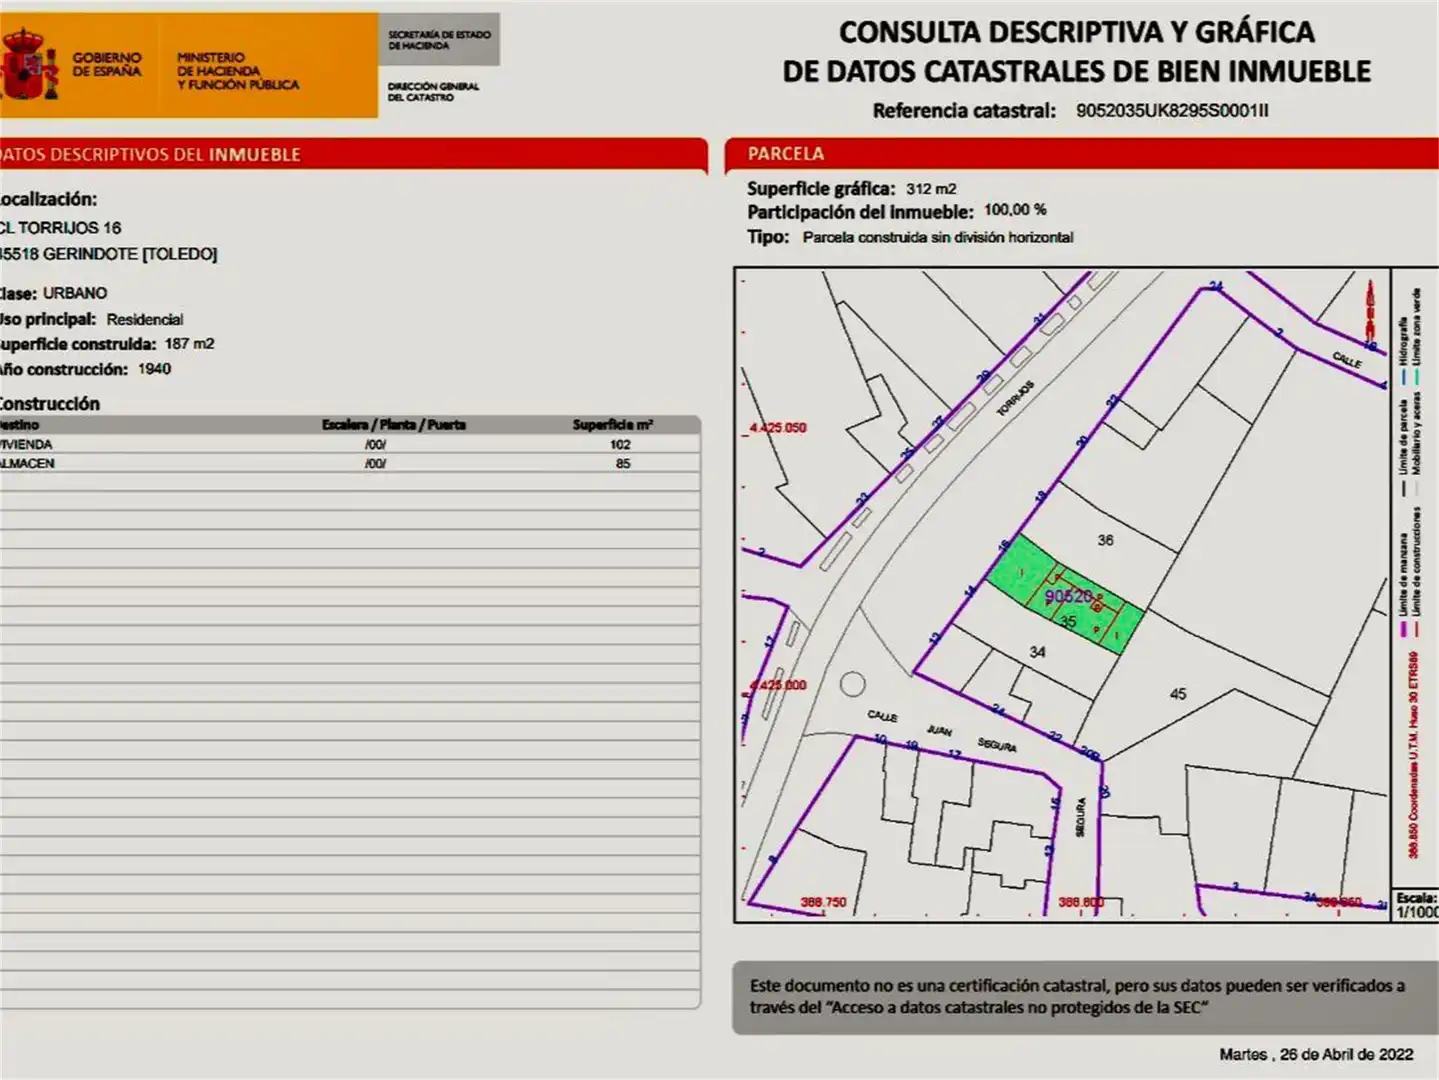Click the main use value 'Residencial'

tap(145, 320)
